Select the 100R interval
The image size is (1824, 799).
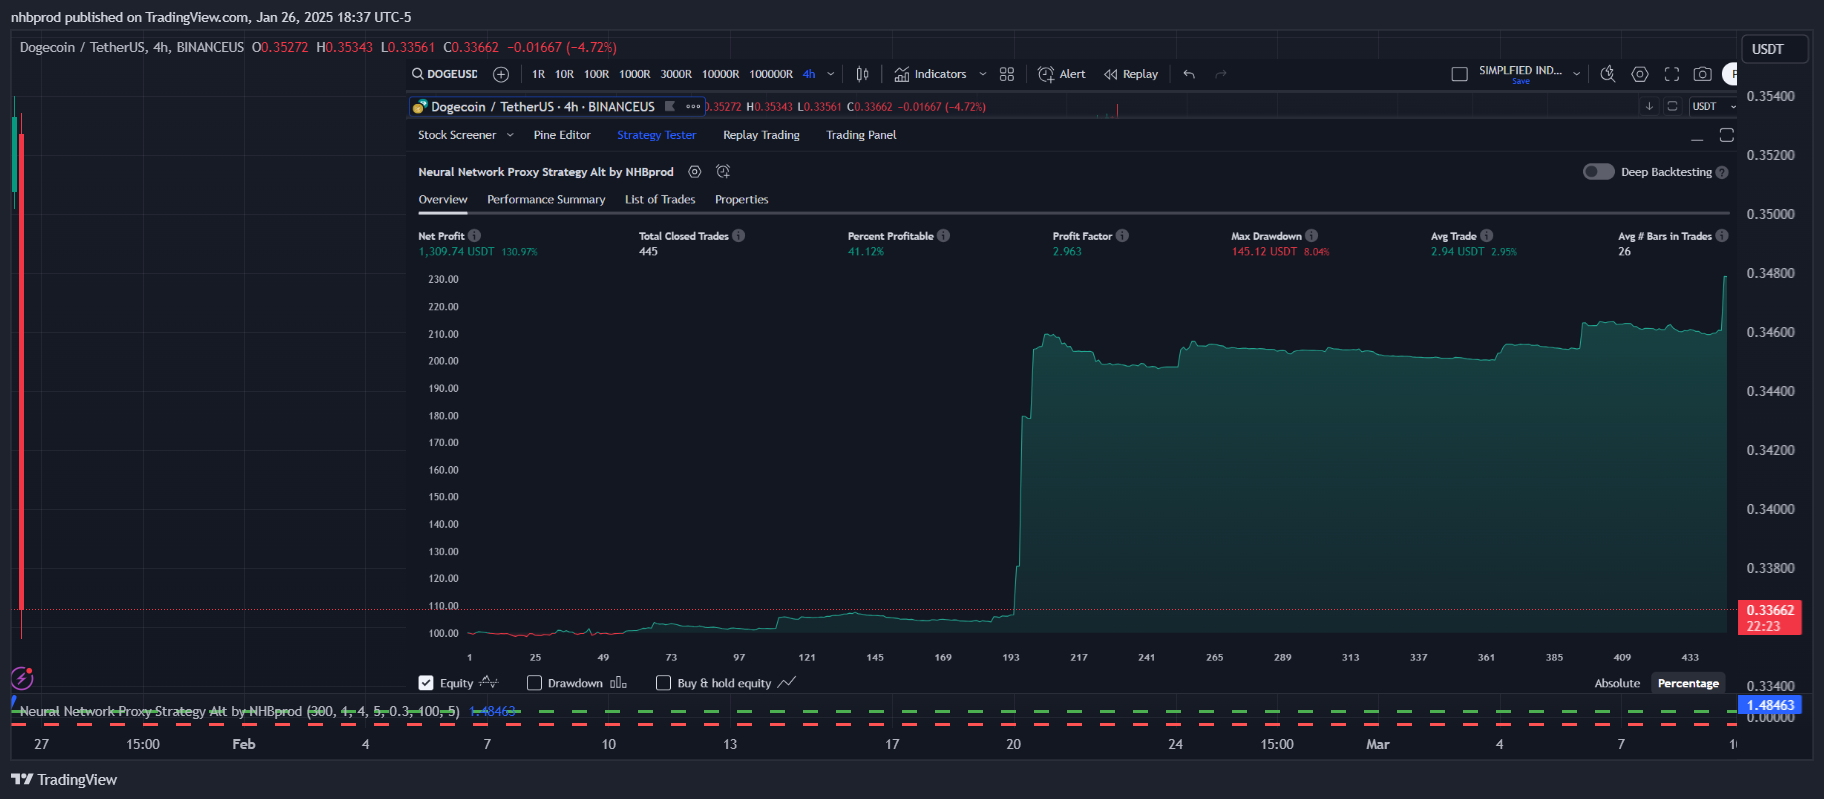pyautogui.click(x=597, y=74)
